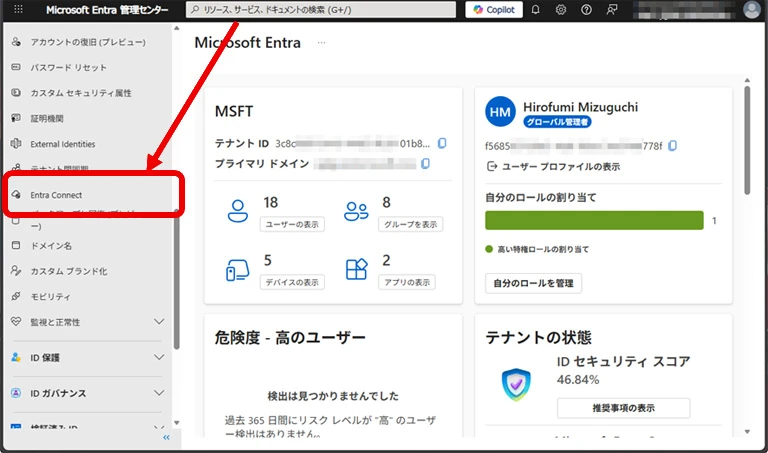Click the 監視と正常性 heart icon
Screen dimensions: 768x453
tap(16, 322)
